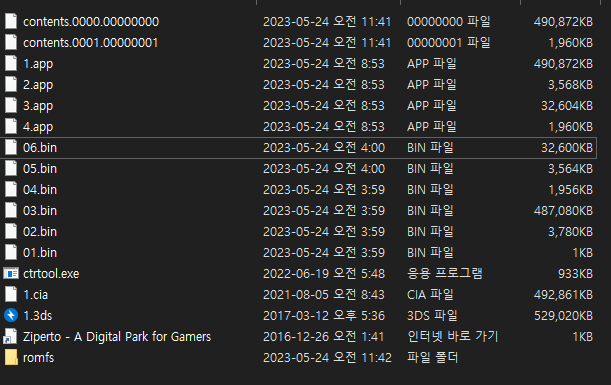Click date 2017-03-12 오후 5:36

[324, 316]
